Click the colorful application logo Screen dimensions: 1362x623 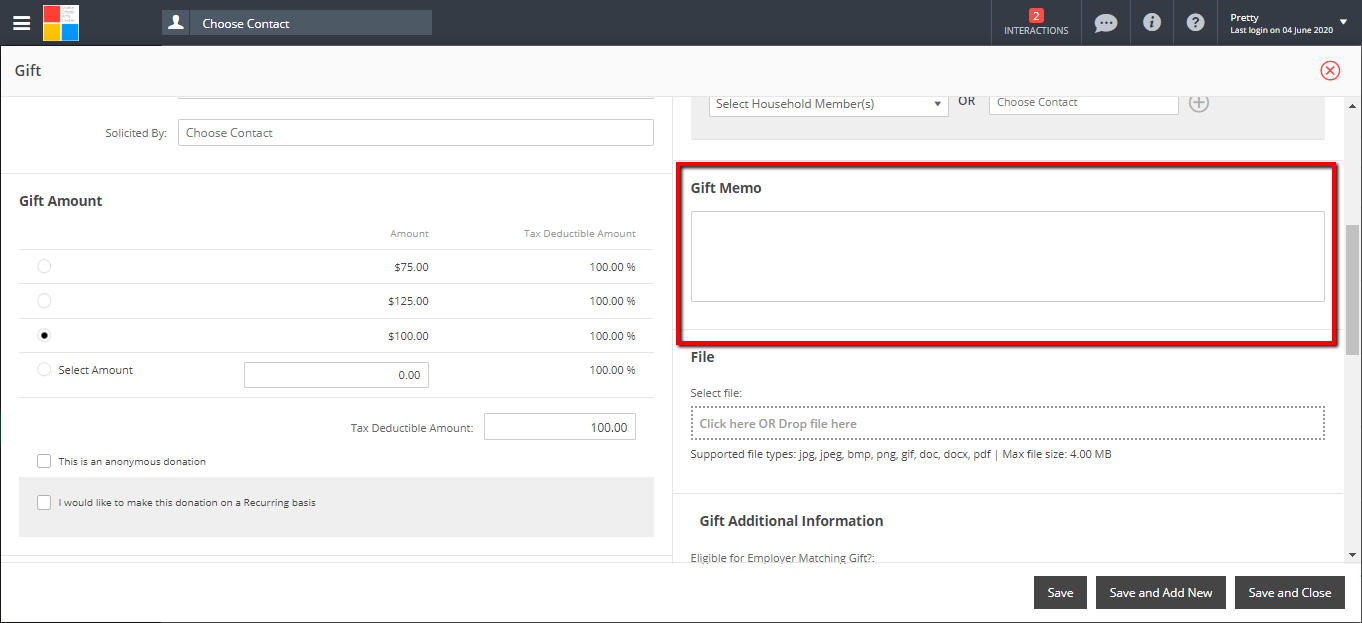point(61,23)
